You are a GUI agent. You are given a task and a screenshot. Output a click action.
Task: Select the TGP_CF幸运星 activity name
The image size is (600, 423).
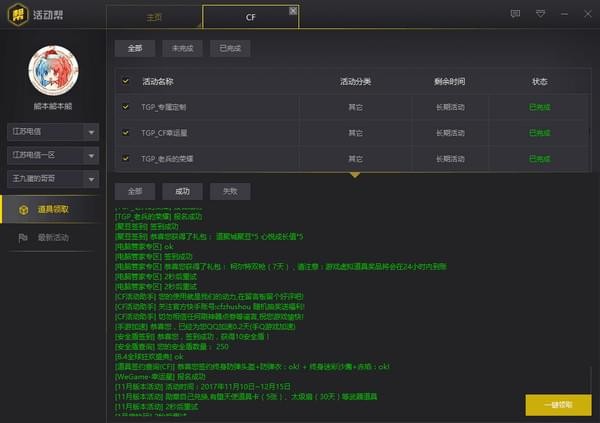point(164,133)
